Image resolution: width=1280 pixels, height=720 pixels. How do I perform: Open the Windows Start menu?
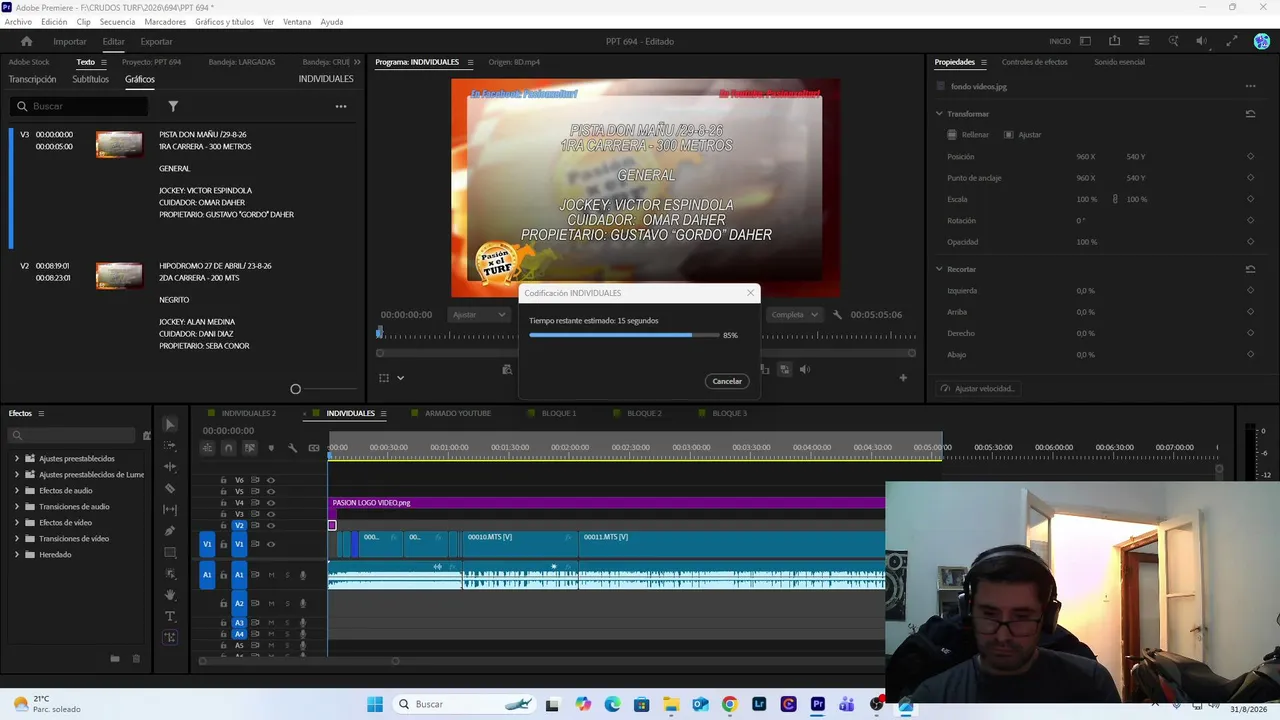coord(375,704)
